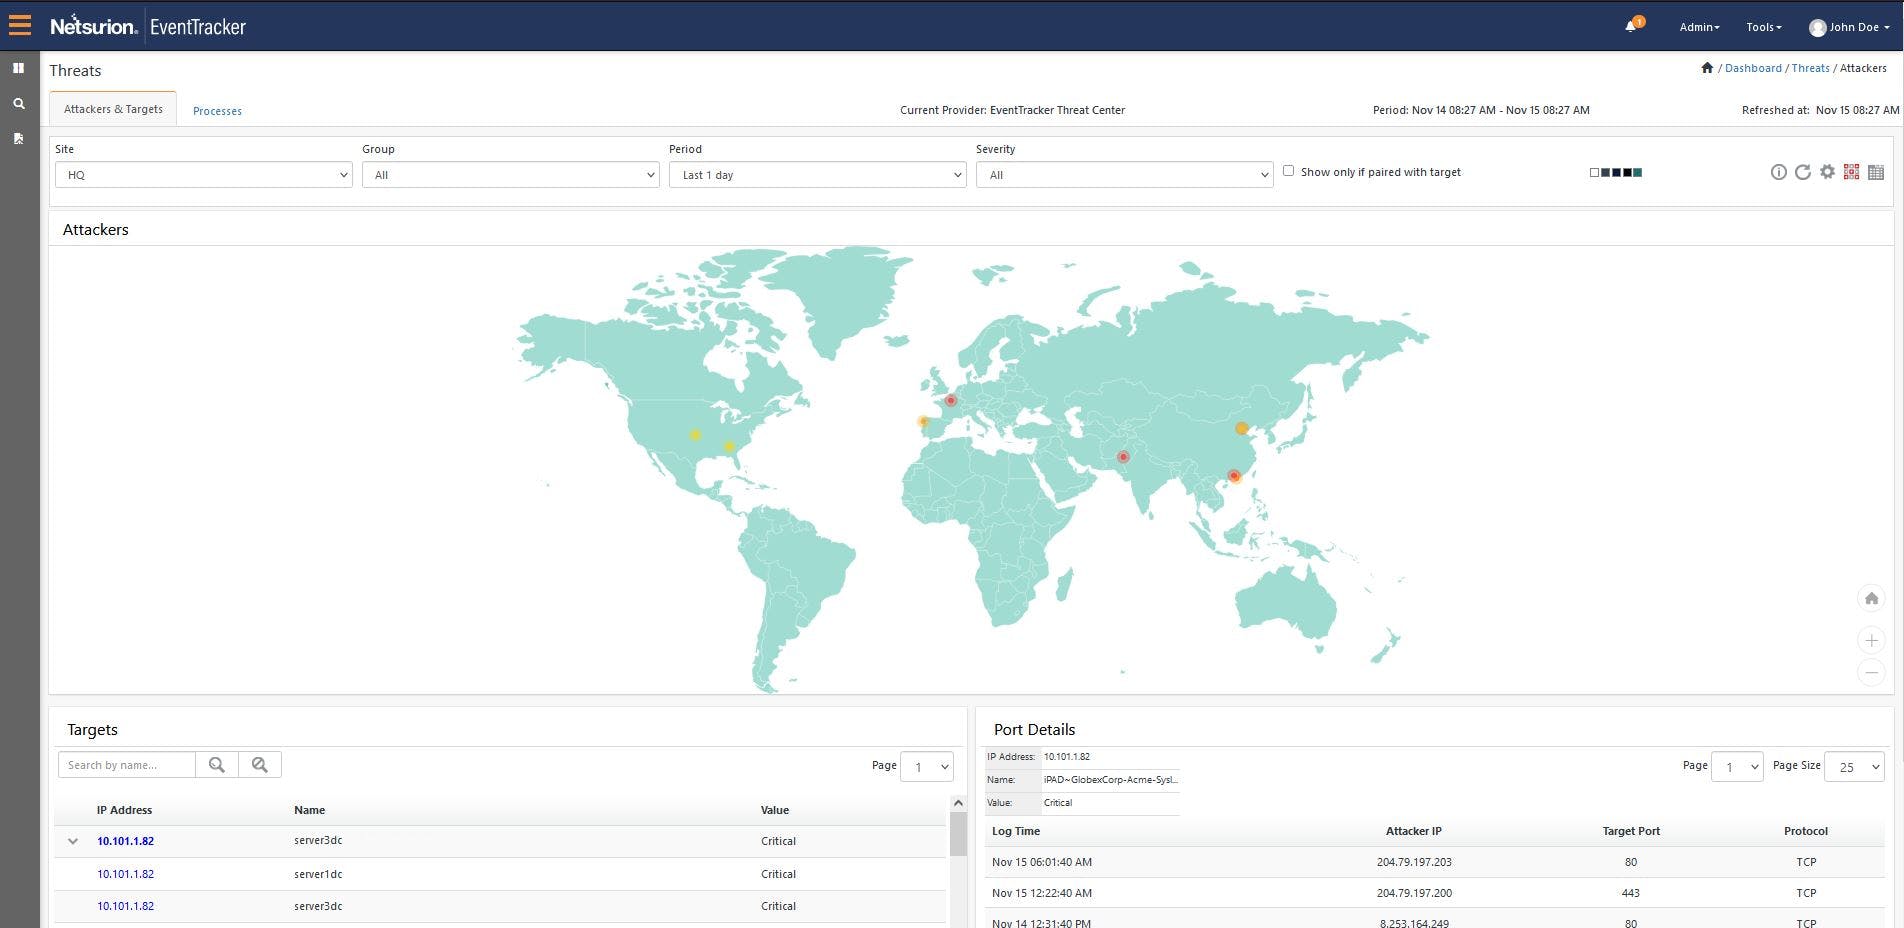Refresh the Attackers dashboard
The width and height of the screenshot is (1904, 928).
tap(1803, 172)
